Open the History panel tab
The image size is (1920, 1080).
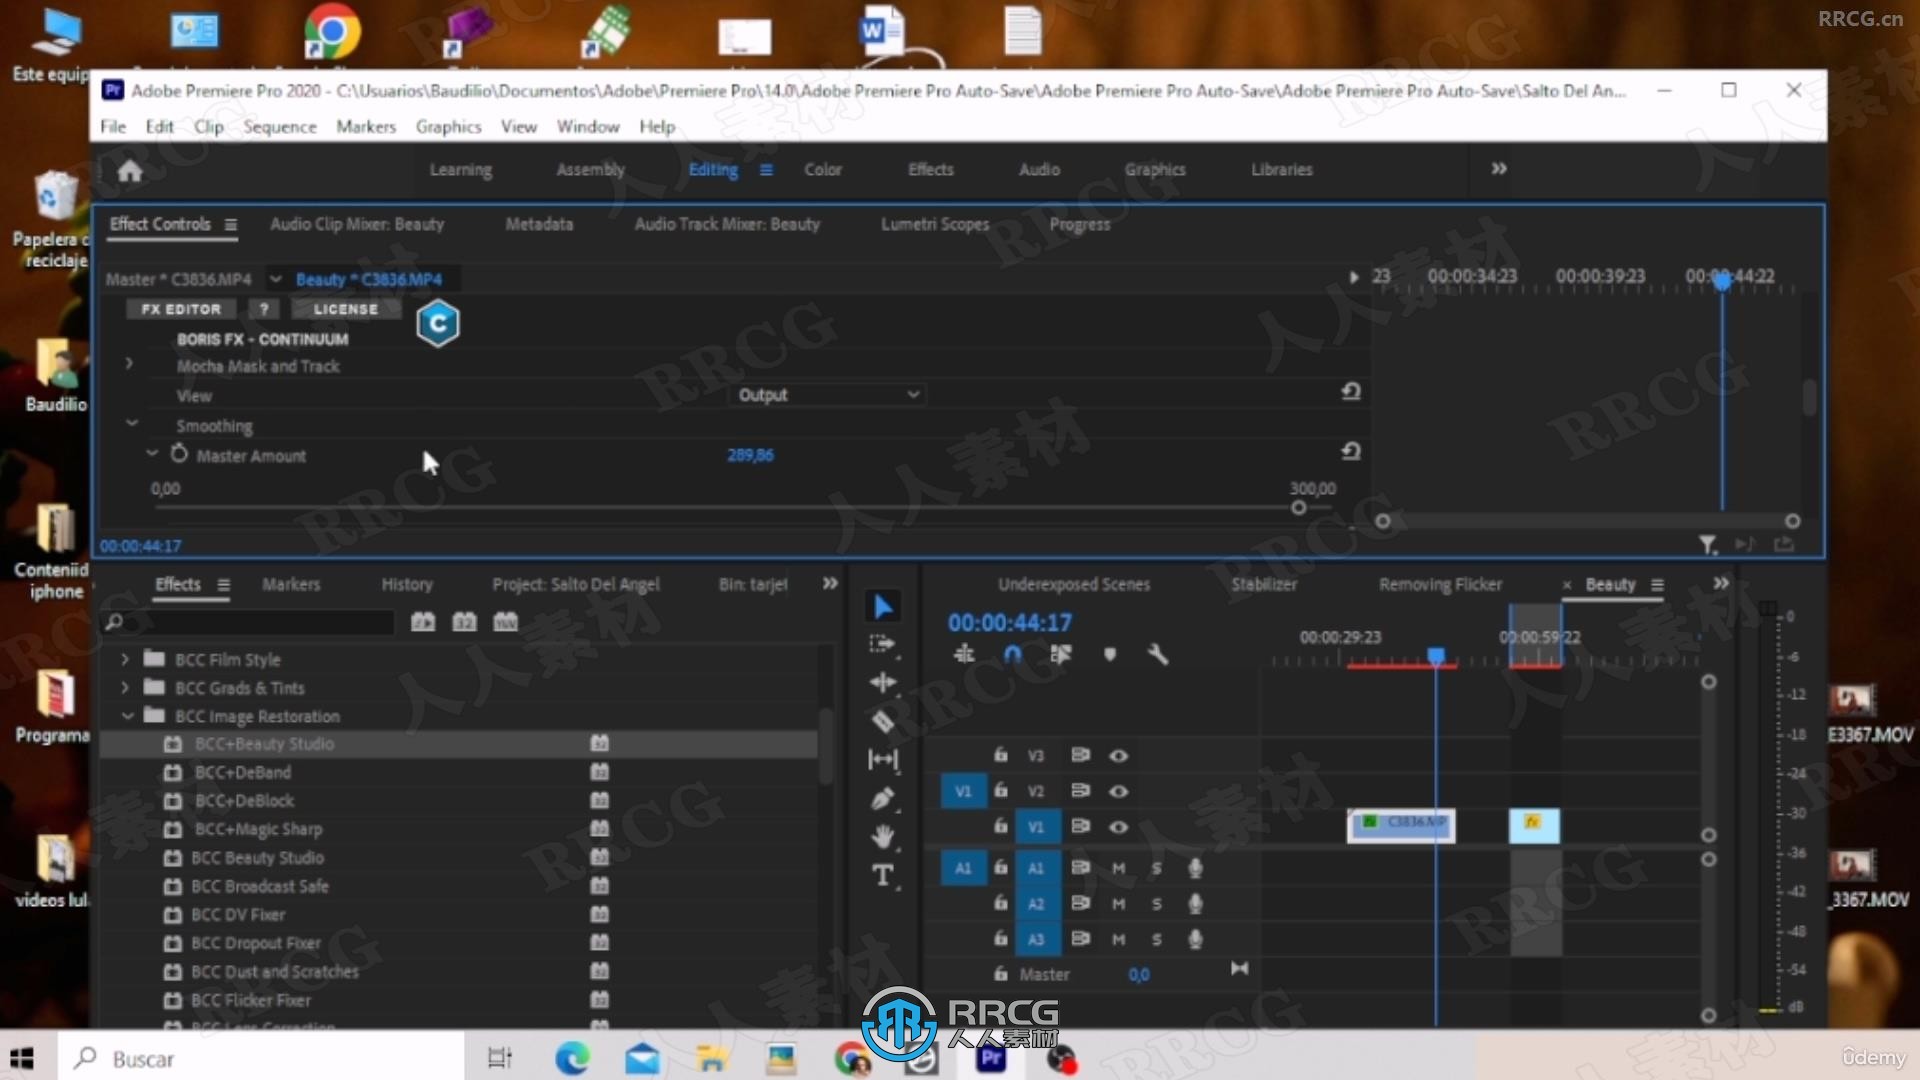pyautogui.click(x=407, y=584)
